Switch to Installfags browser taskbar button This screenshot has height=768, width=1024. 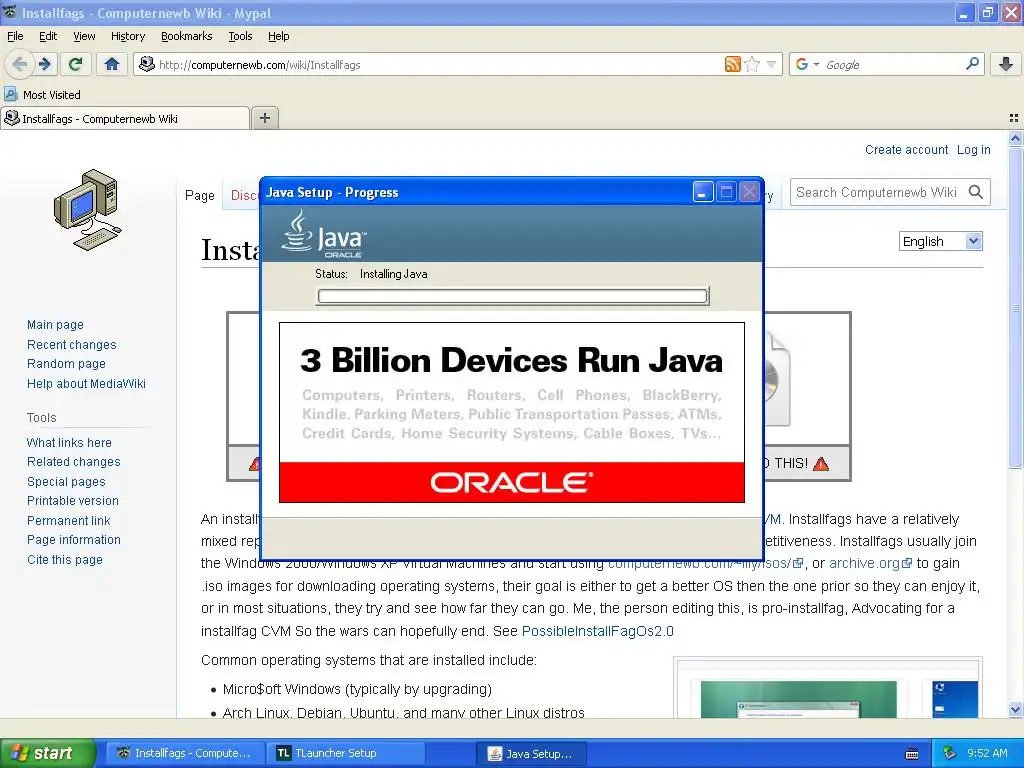coord(185,753)
